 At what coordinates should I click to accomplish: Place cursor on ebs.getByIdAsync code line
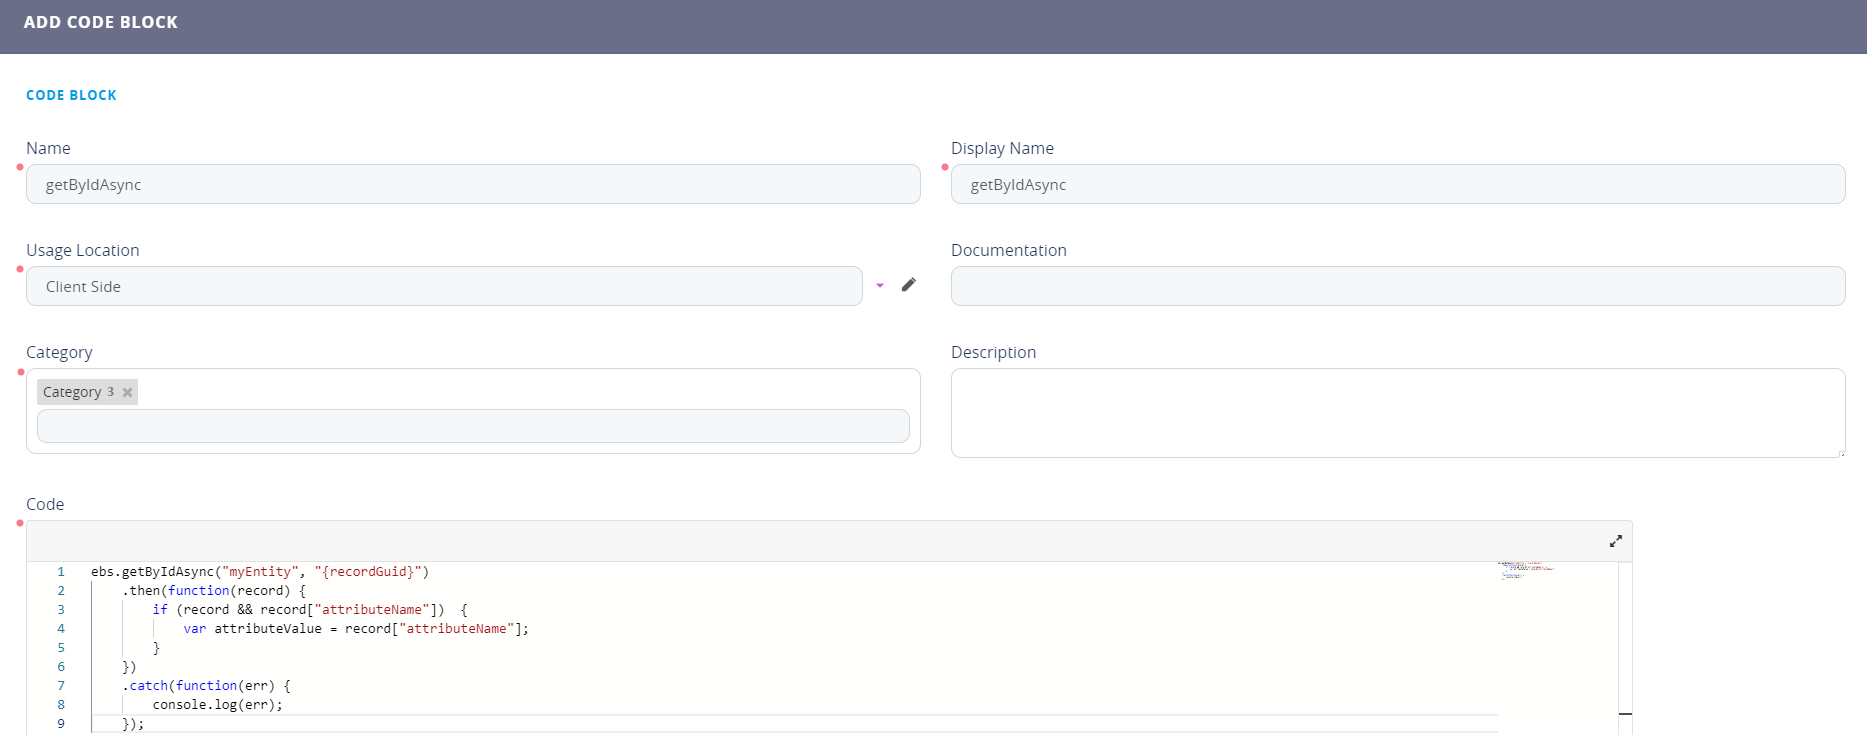(x=259, y=572)
